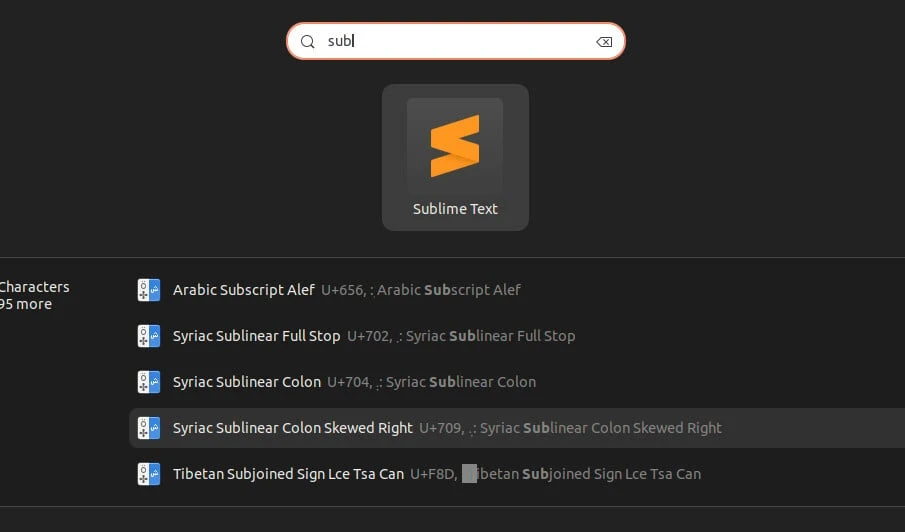Click the Syriac Sublinear Full Stop icon
The image size is (905, 532).
click(149, 336)
